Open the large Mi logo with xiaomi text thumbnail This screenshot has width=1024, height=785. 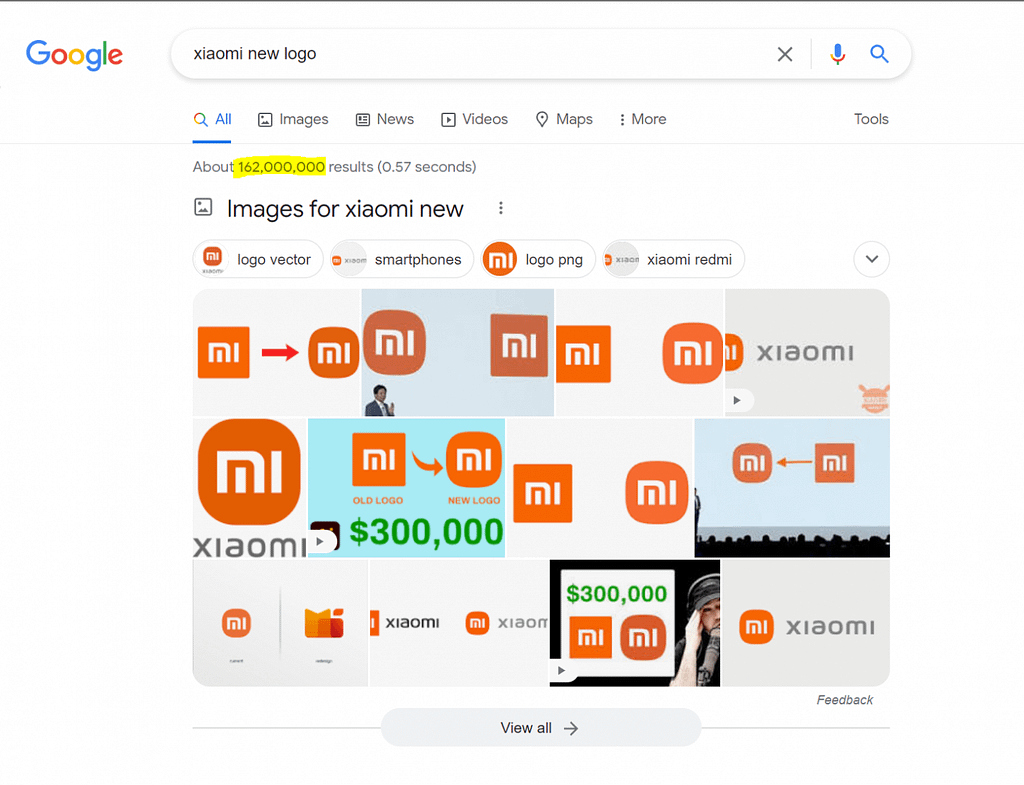coord(249,488)
